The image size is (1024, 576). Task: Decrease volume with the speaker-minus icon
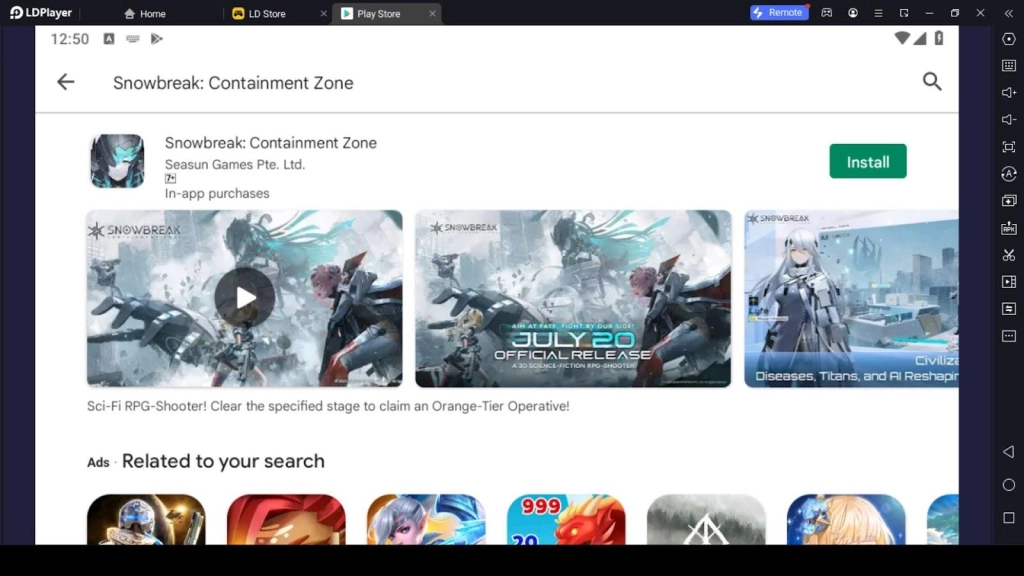pyautogui.click(x=1008, y=120)
